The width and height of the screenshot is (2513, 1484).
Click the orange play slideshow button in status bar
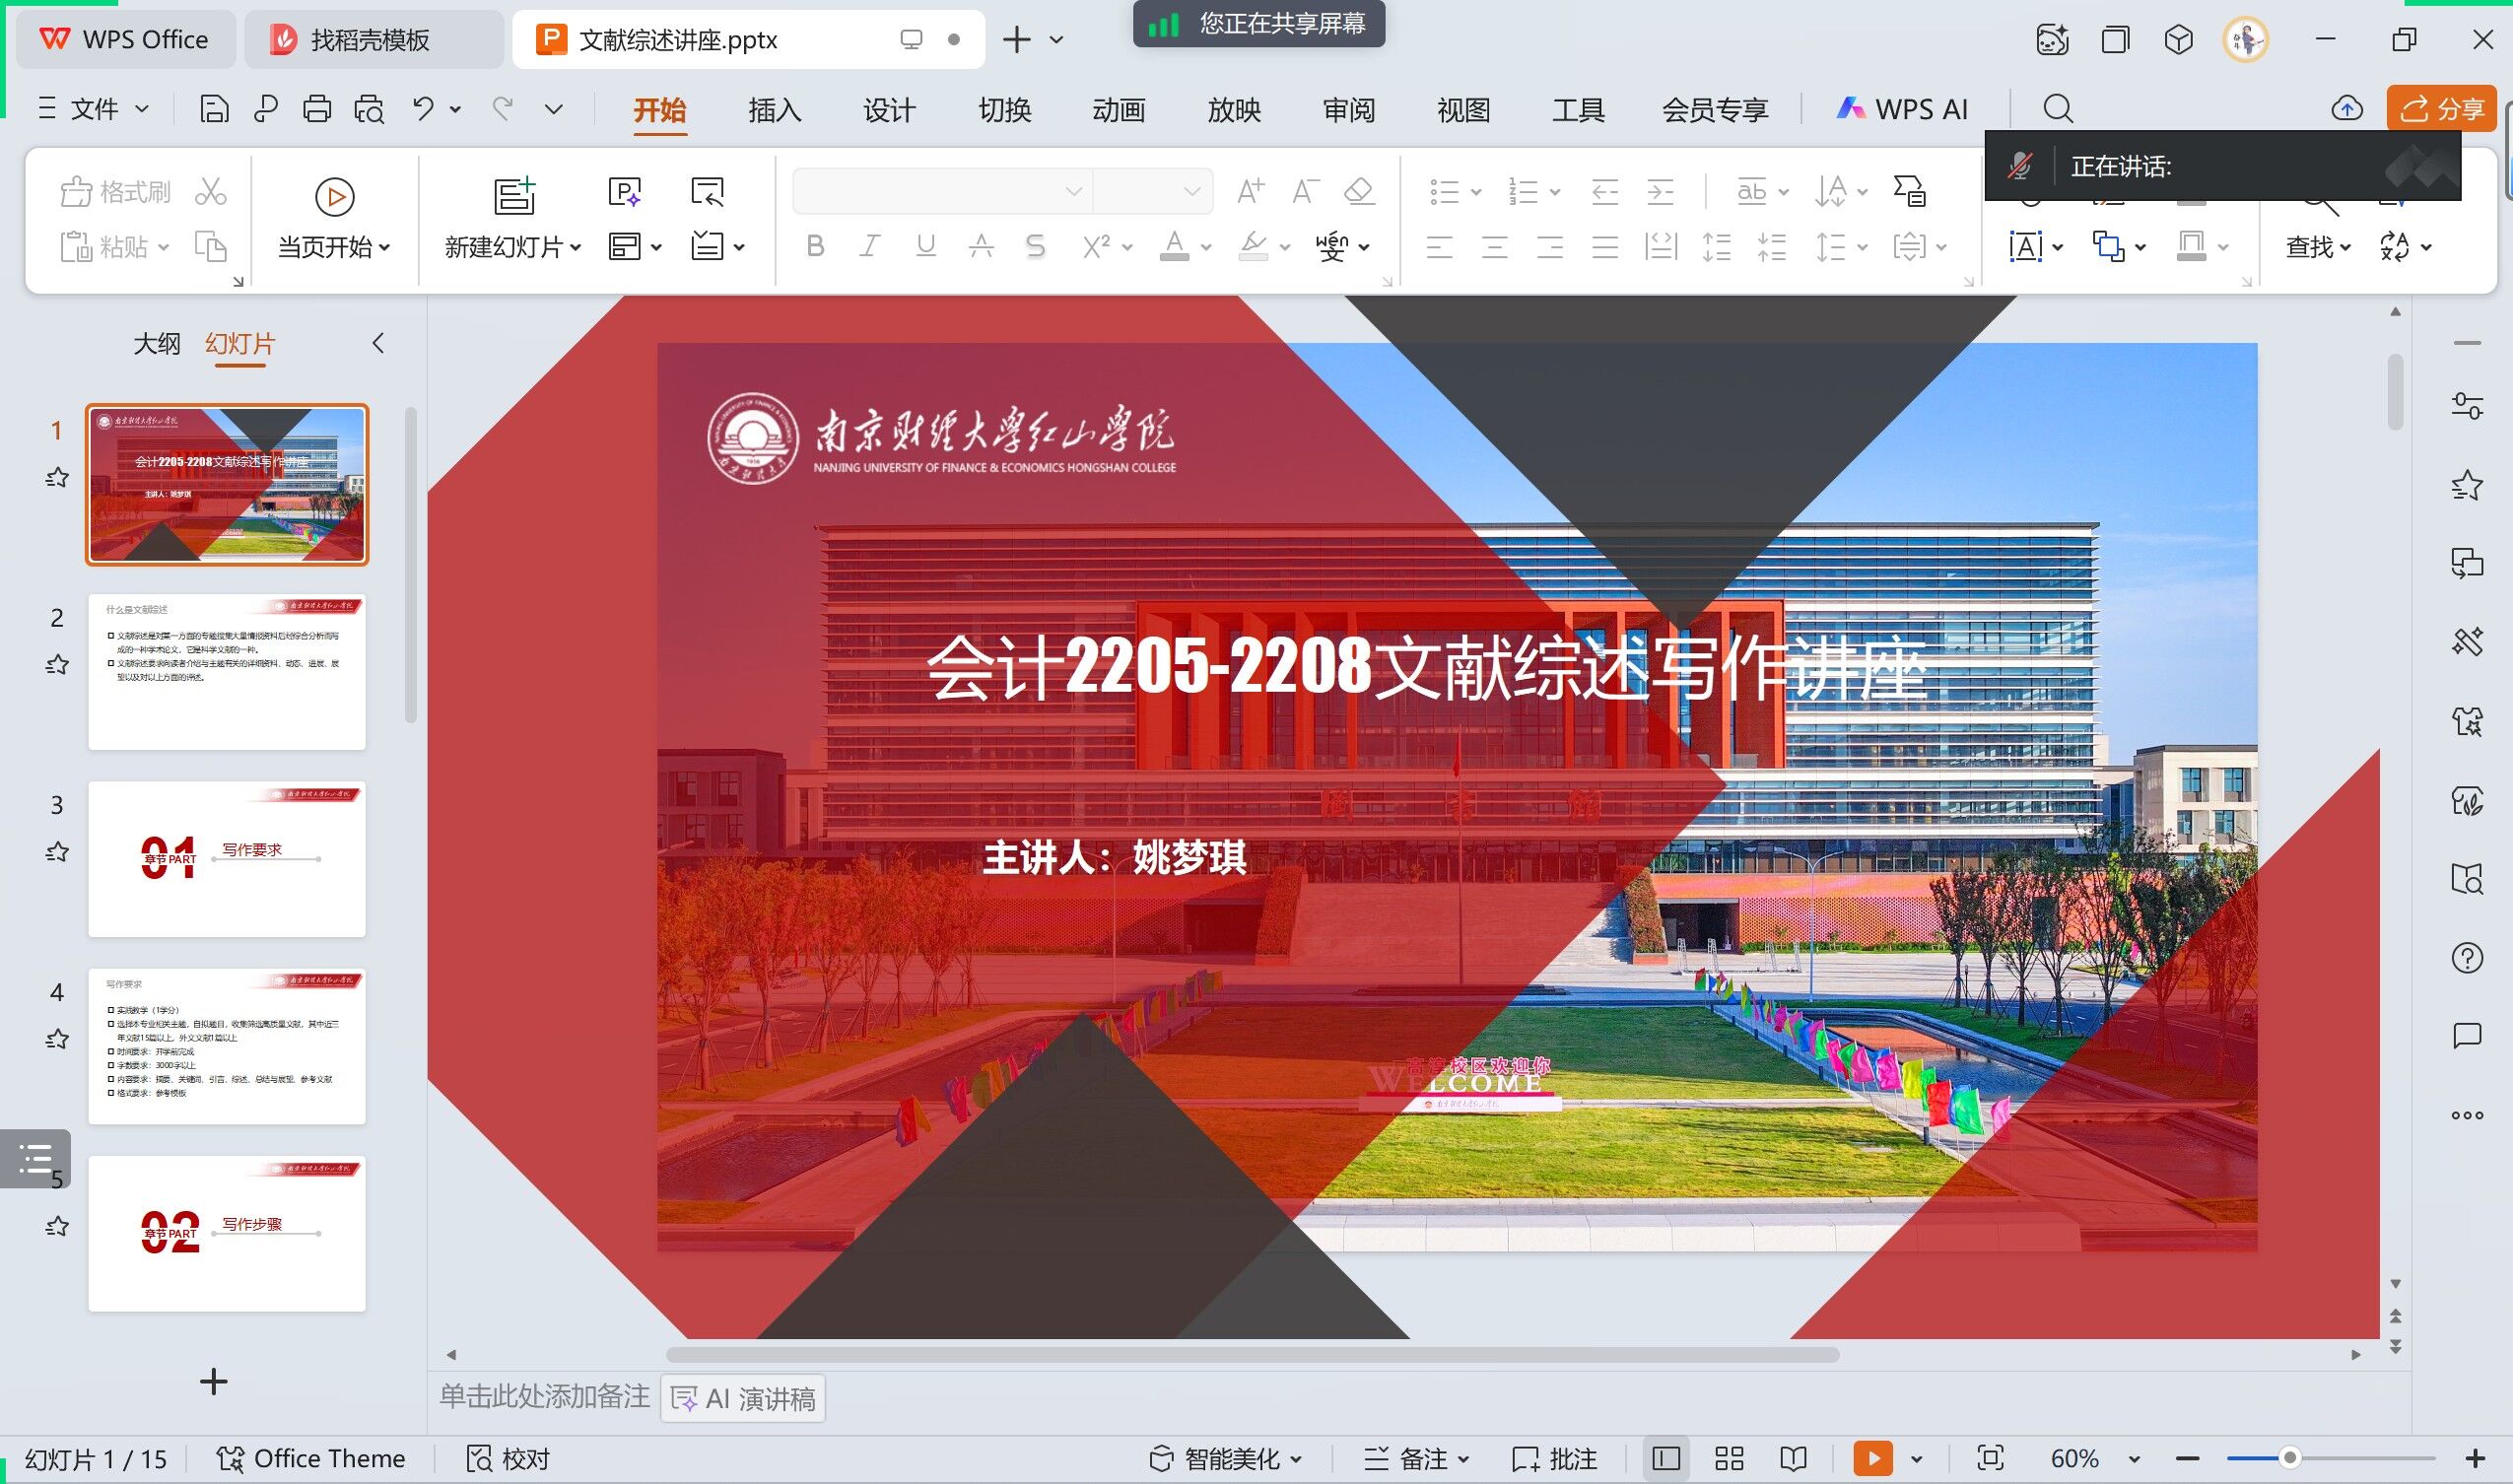pyautogui.click(x=1872, y=1458)
